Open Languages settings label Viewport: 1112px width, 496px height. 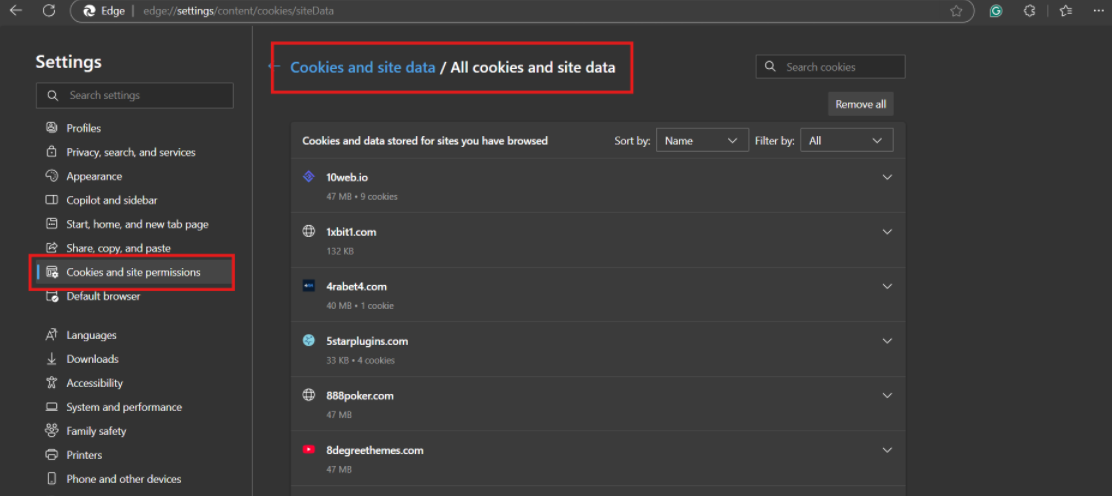point(91,335)
